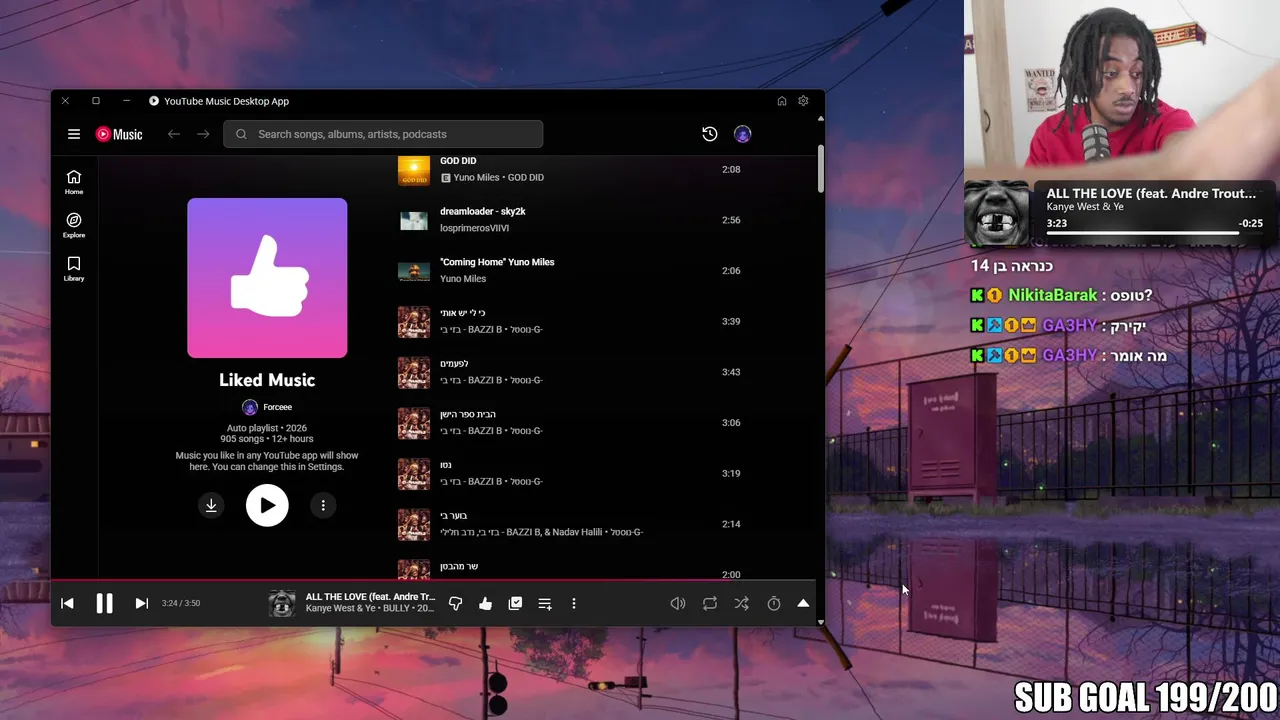This screenshot has height=720, width=1280.
Task: Dislike ALL THE LOVE with thumbs down
Action: coord(455,603)
